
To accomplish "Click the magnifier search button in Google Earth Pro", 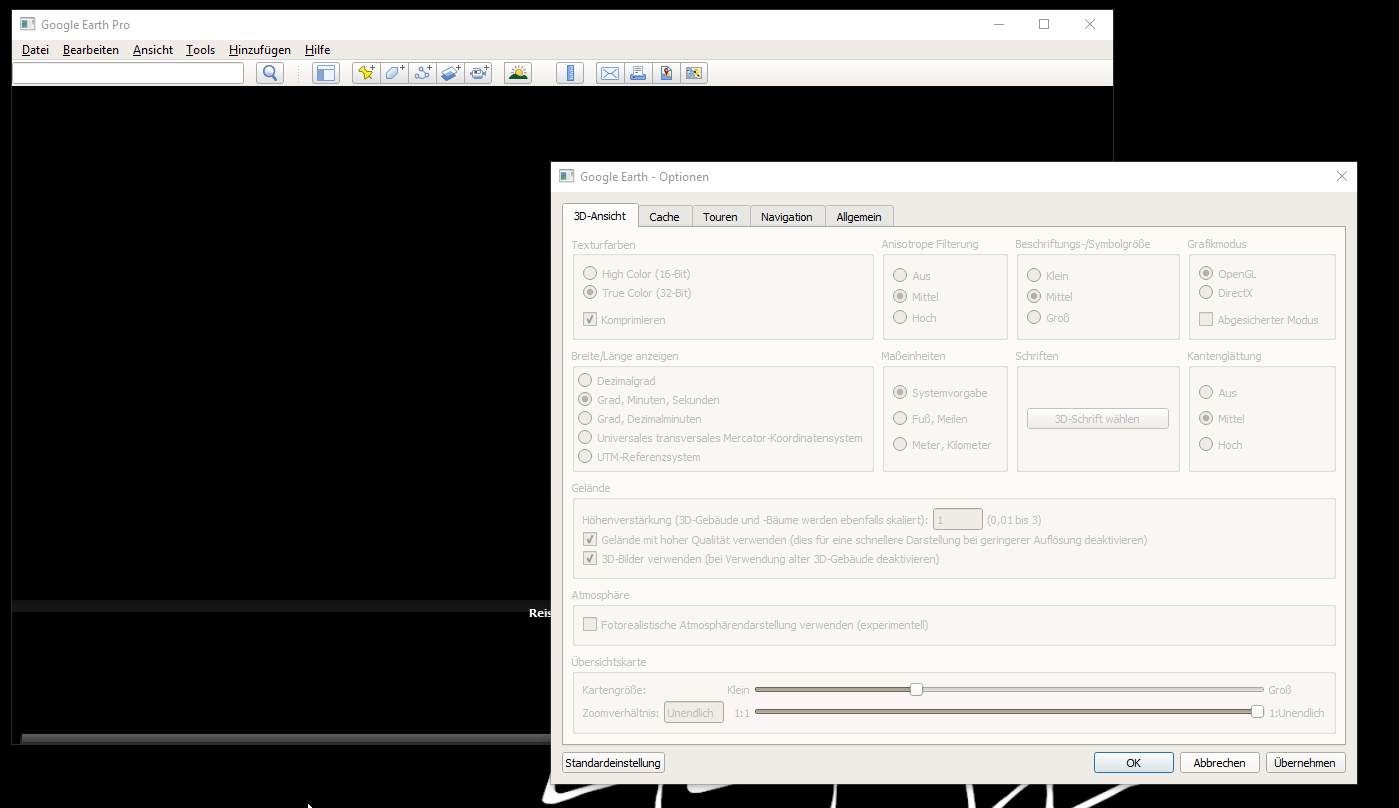I will pyautogui.click(x=270, y=73).
